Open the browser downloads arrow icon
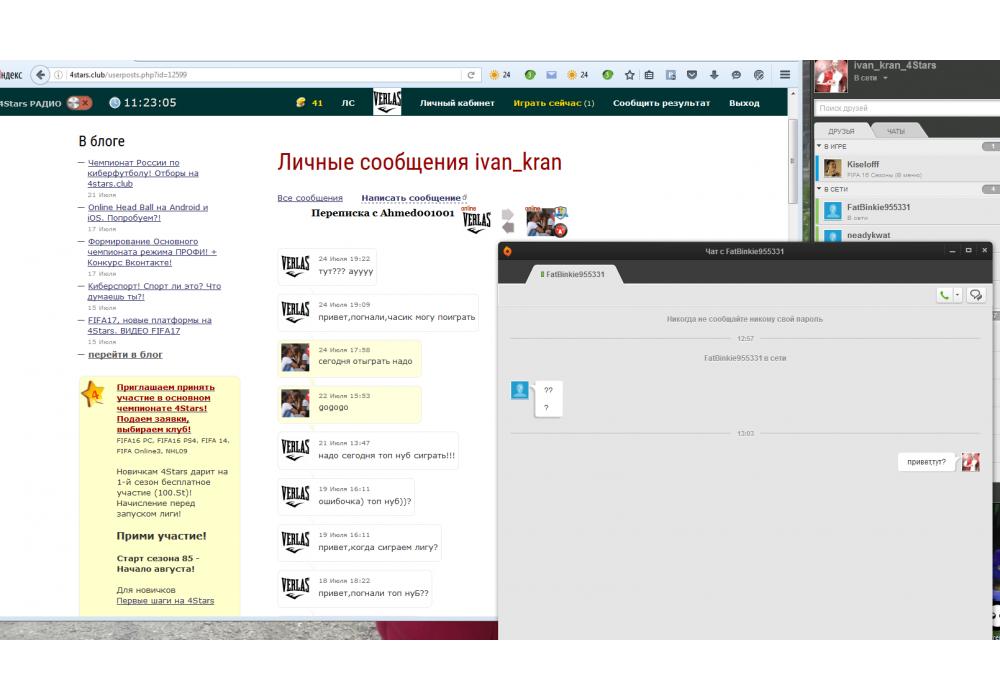 coord(714,75)
